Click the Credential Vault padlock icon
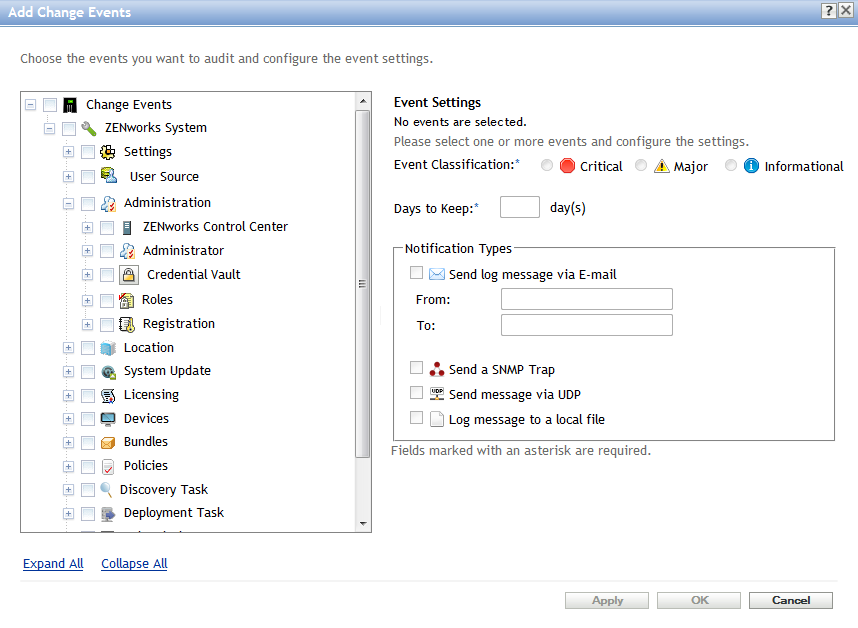The width and height of the screenshot is (858, 628). [x=128, y=275]
